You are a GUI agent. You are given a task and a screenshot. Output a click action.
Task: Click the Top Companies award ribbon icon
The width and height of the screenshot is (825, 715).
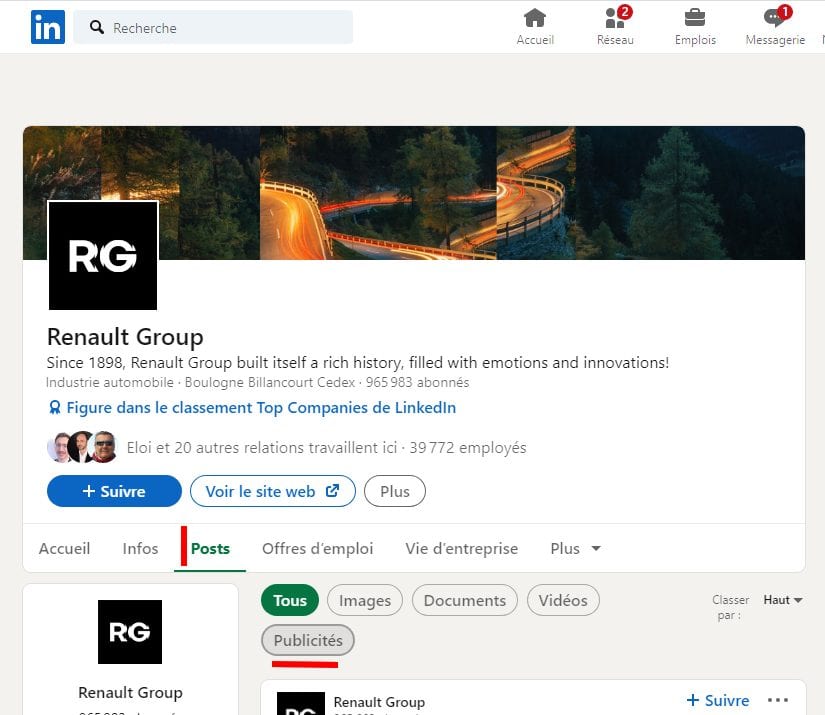[x=54, y=408]
